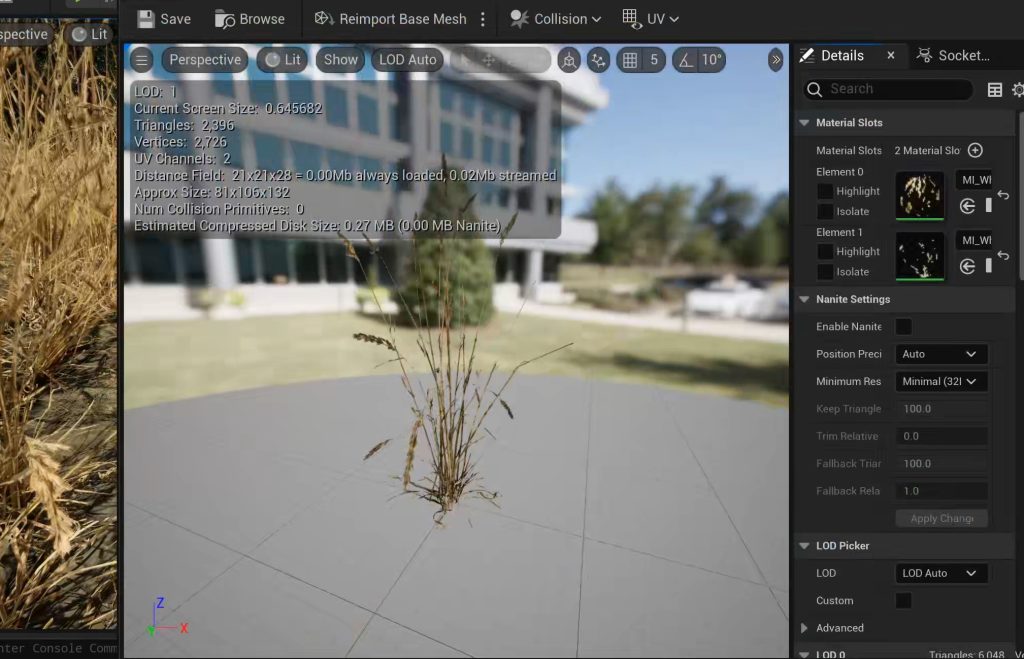Click Lit button in left viewport
1024x659 pixels.
point(90,35)
